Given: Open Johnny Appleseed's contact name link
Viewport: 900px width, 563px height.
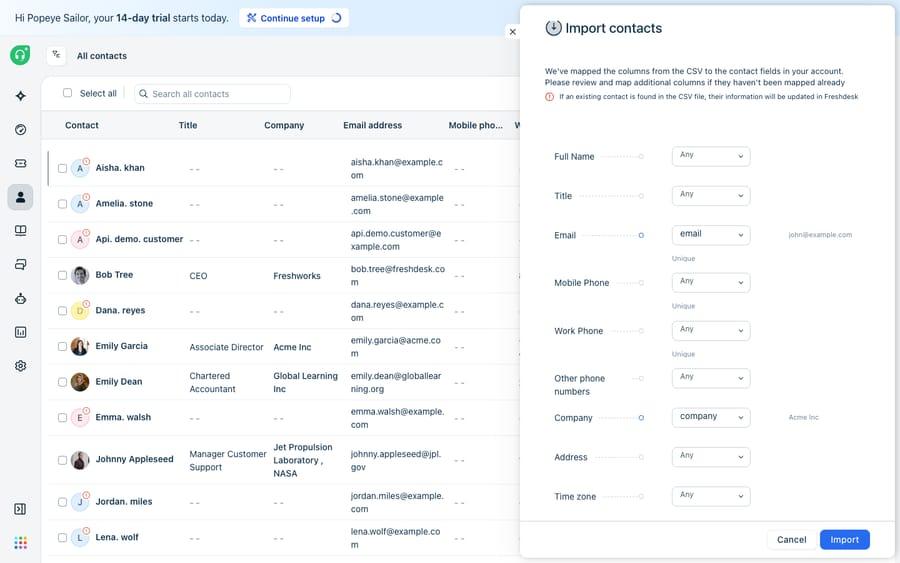Looking at the screenshot, I should [134, 459].
